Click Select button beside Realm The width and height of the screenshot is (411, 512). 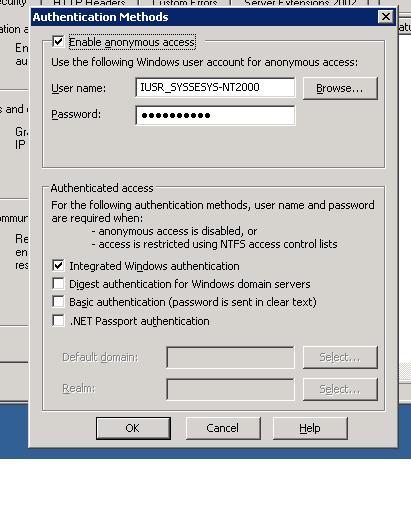point(340,389)
